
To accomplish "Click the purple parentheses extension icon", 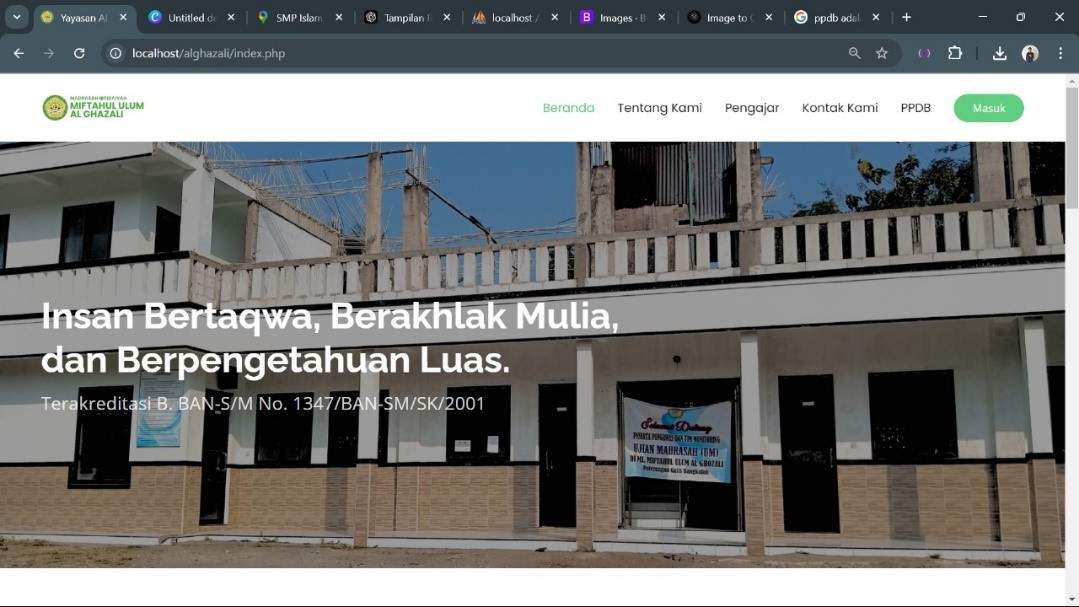I will [x=923, y=53].
